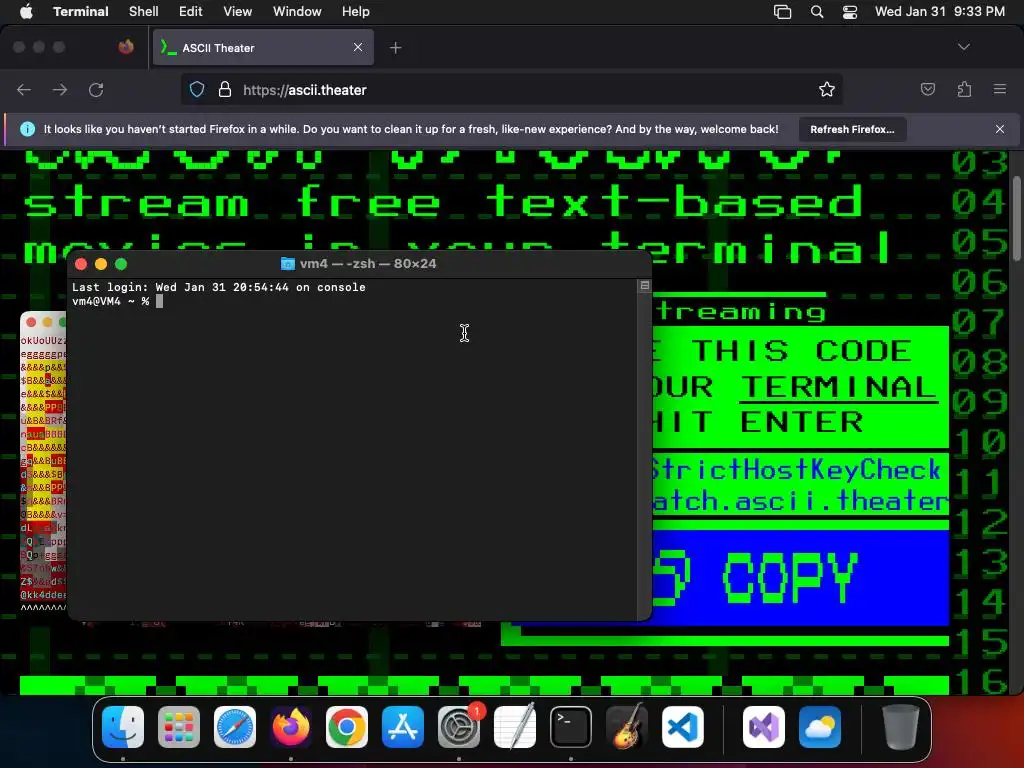Image resolution: width=1024 pixels, height=768 pixels.
Task: Click the Last login text in Terminal
Action: pos(218,287)
